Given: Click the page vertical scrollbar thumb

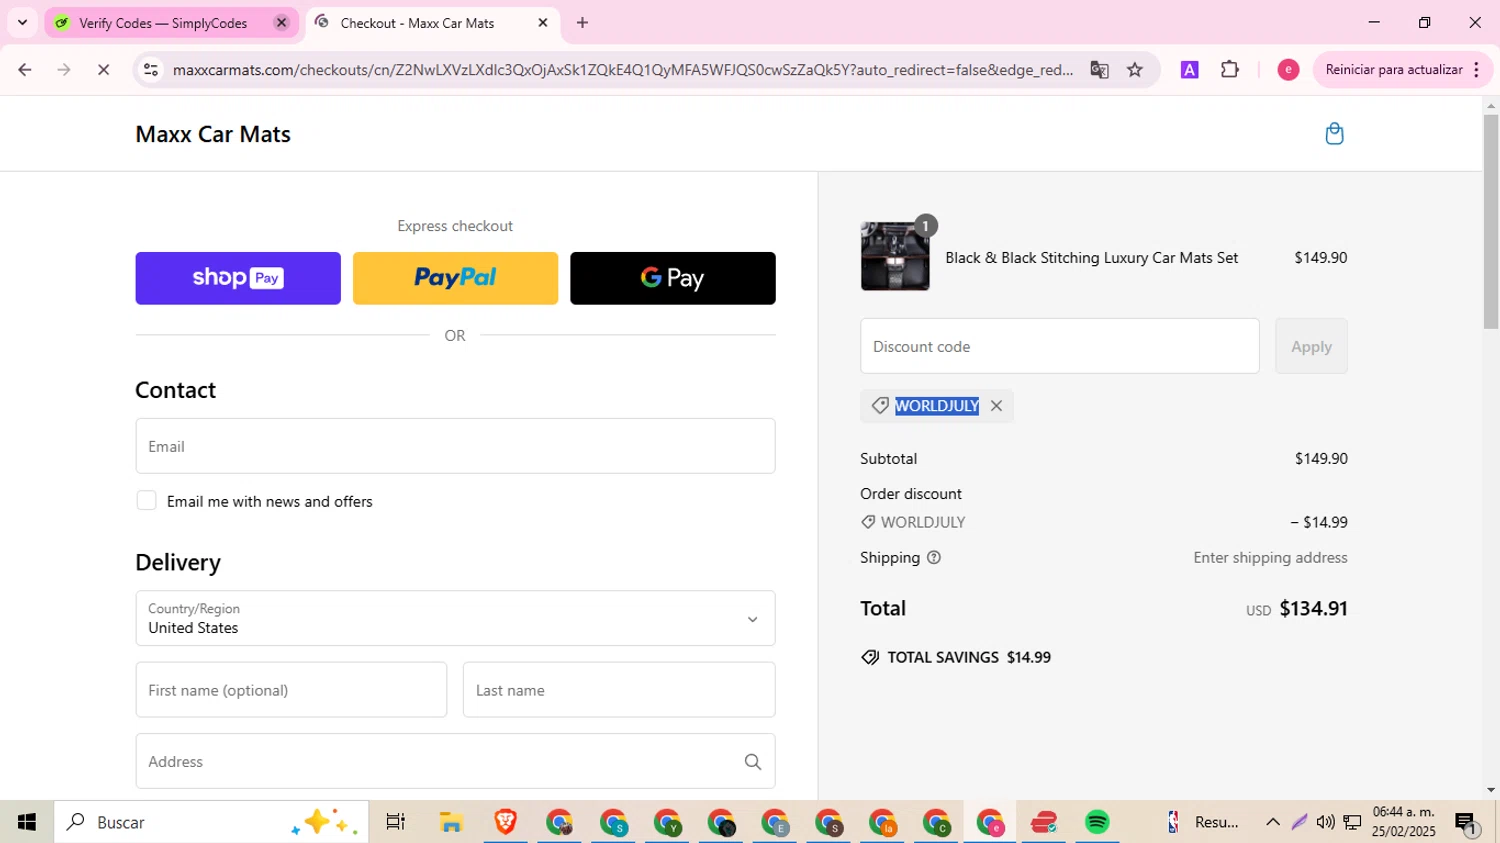Looking at the screenshot, I should [x=1491, y=222].
